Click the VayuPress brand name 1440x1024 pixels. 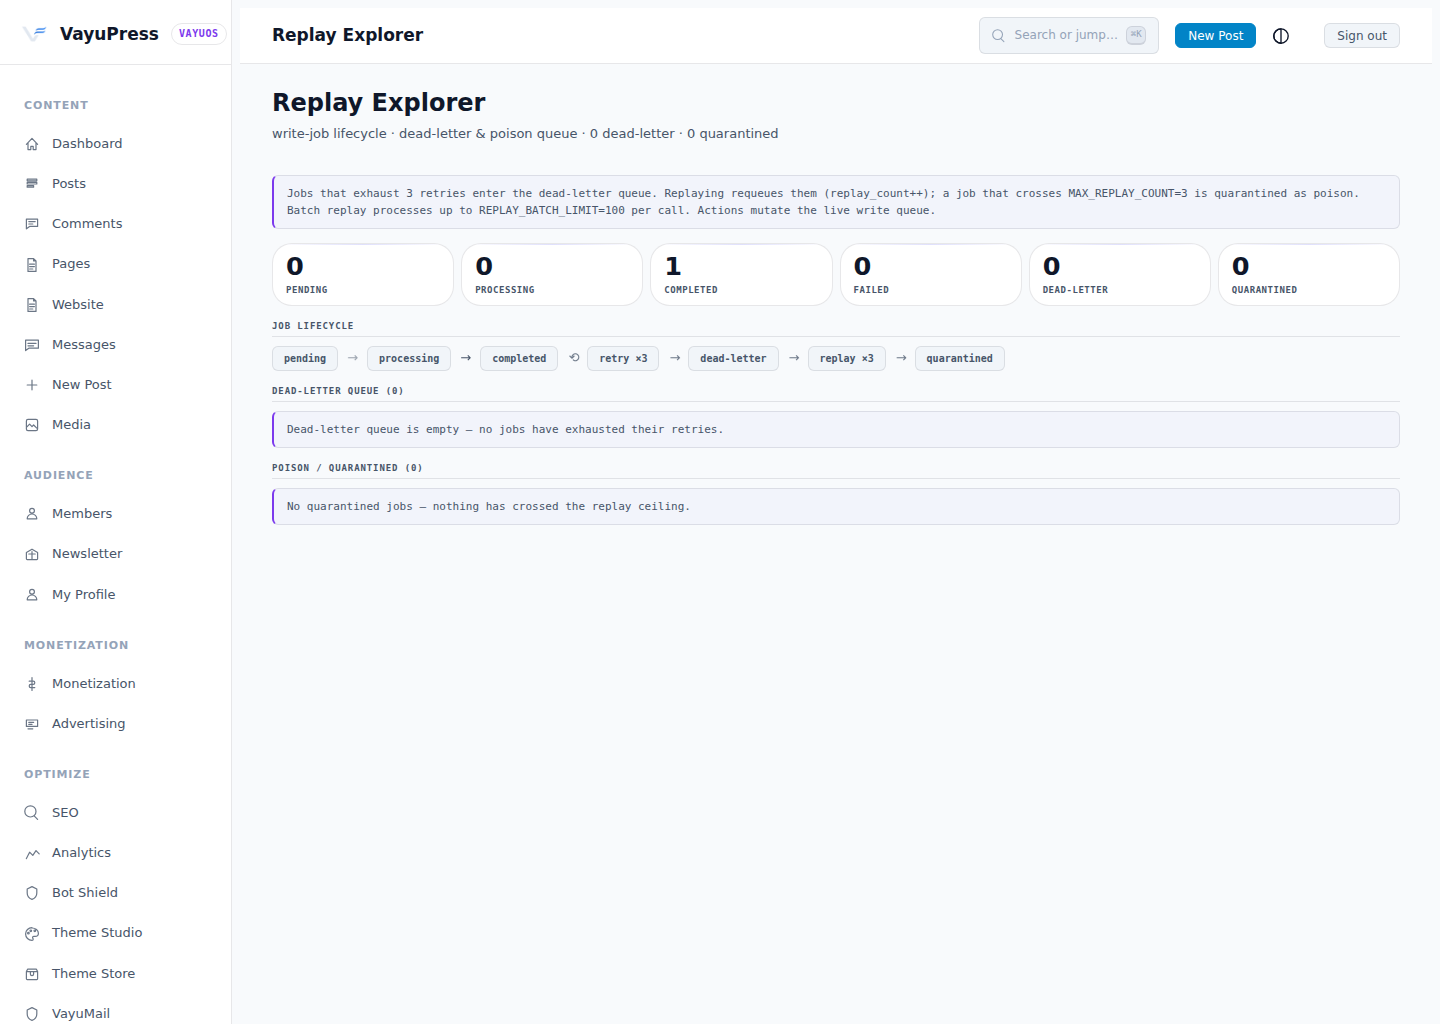(109, 33)
